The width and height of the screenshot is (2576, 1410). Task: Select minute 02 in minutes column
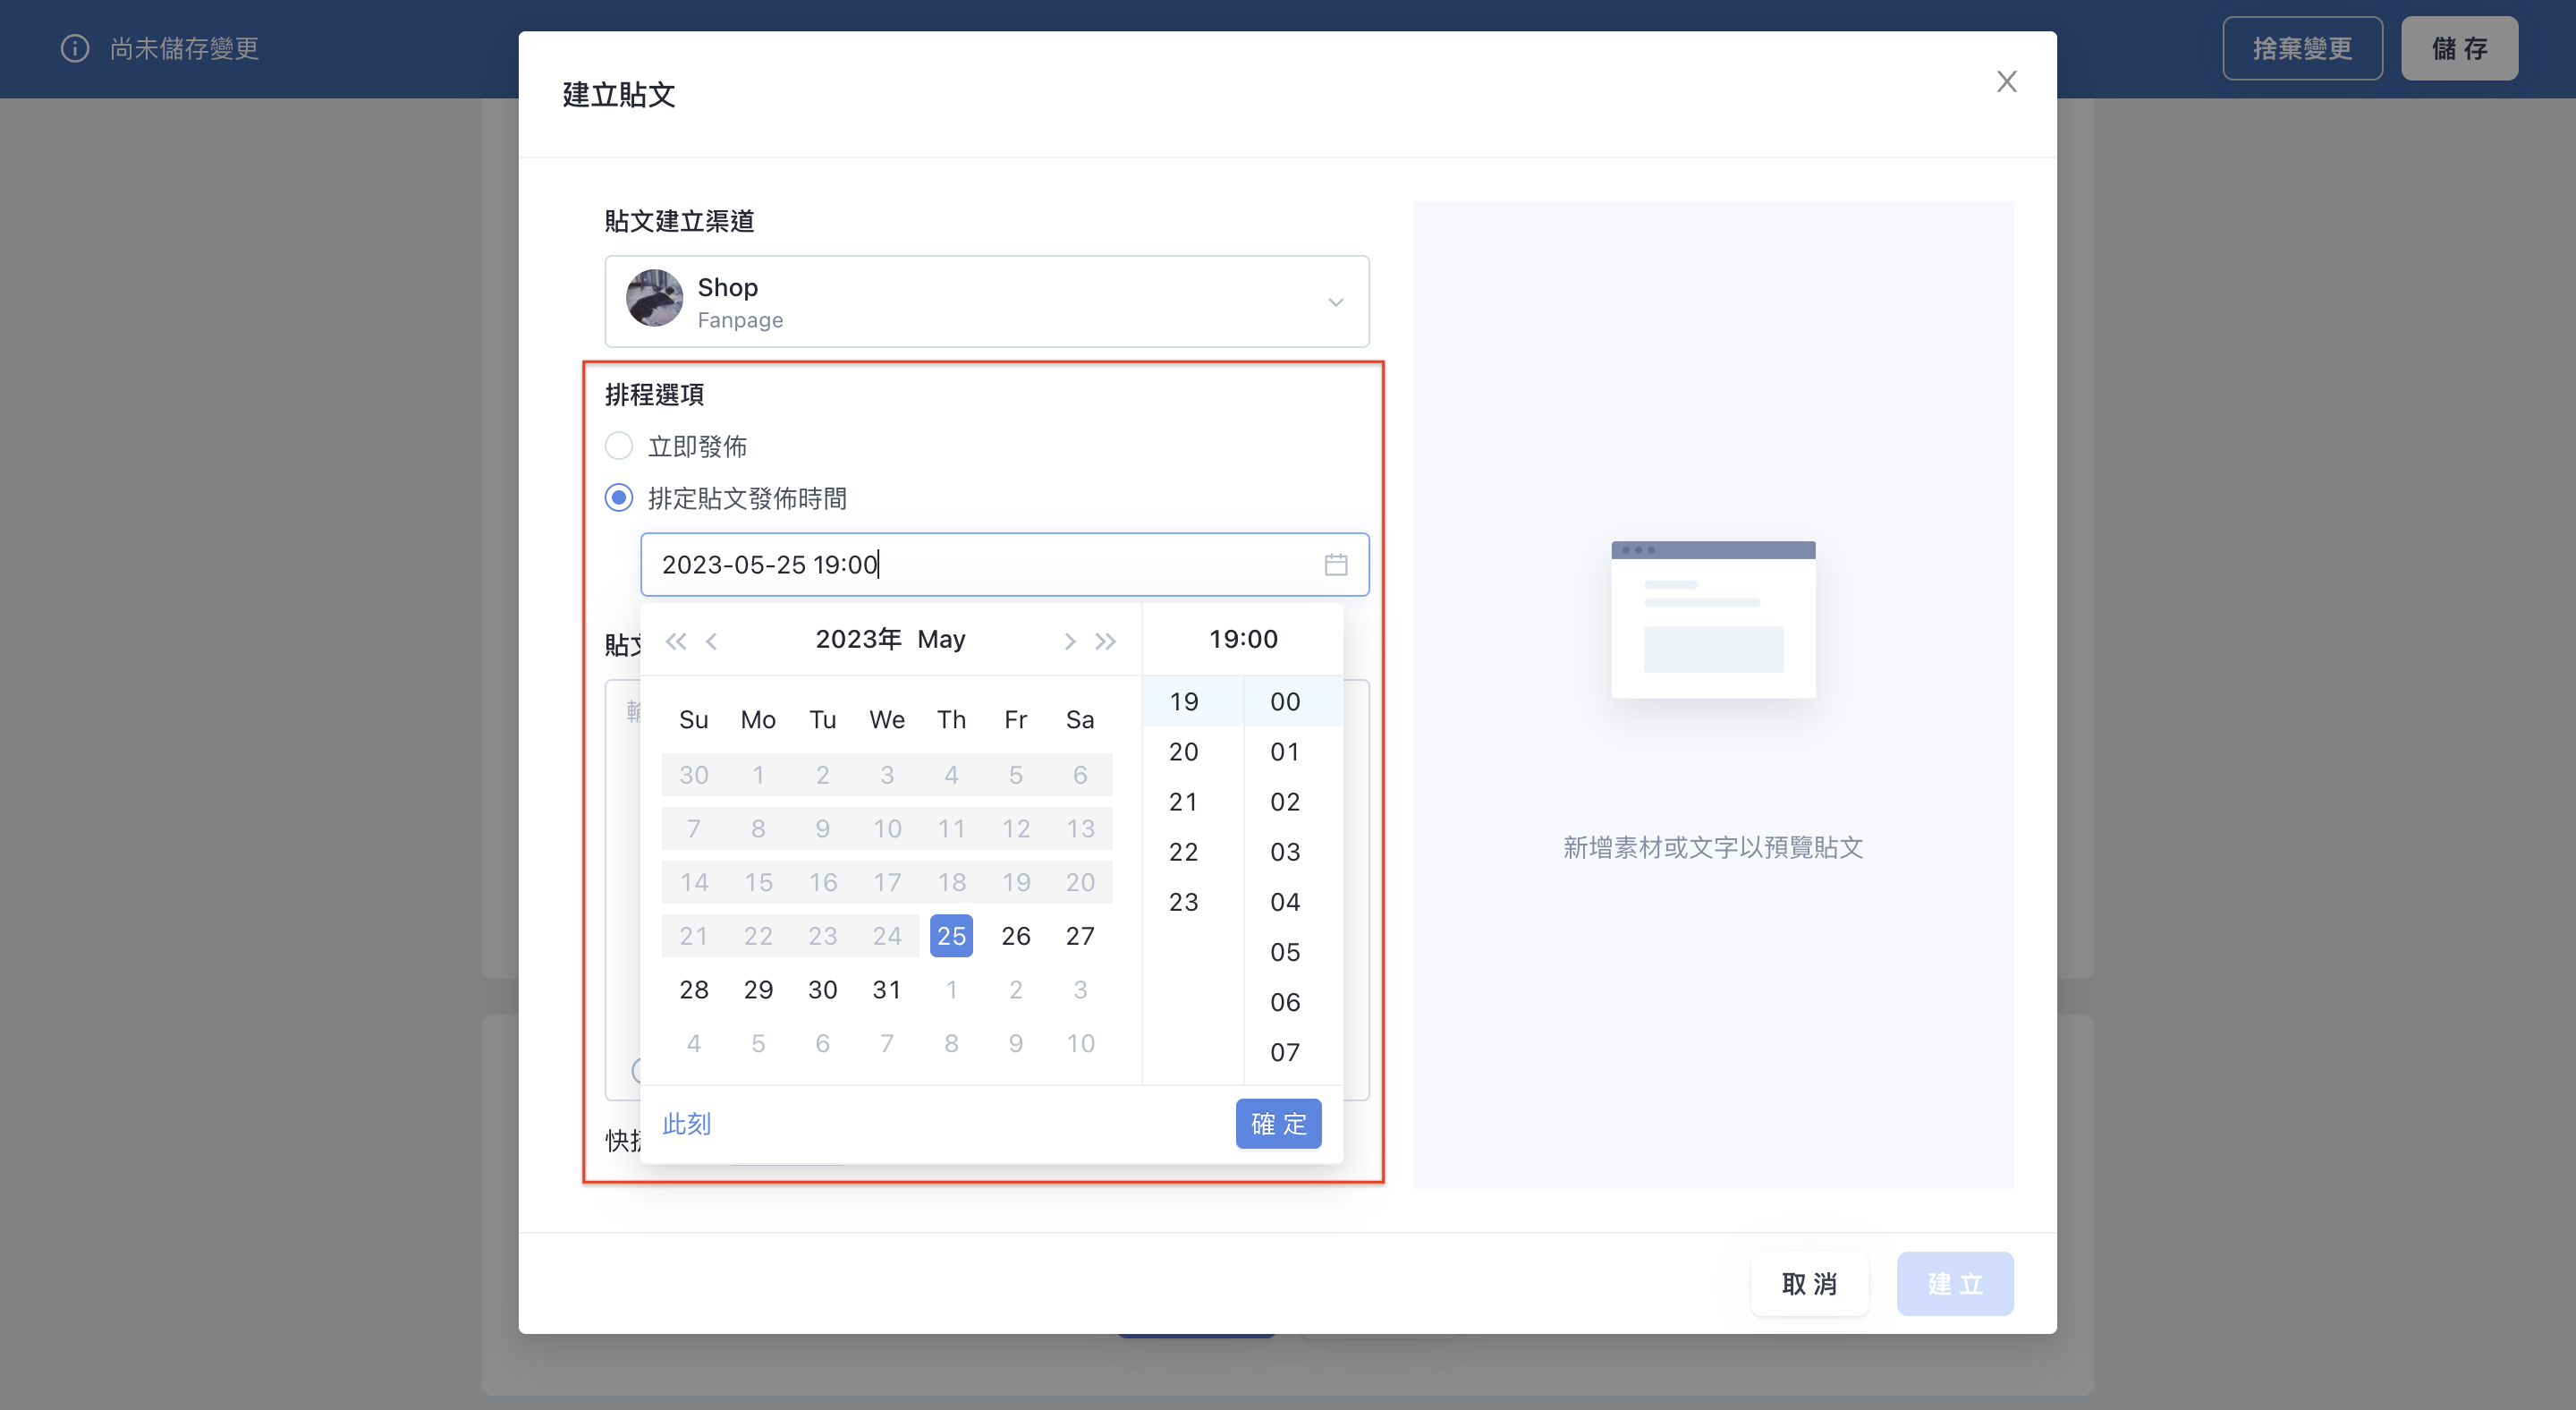pyautogui.click(x=1293, y=802)
